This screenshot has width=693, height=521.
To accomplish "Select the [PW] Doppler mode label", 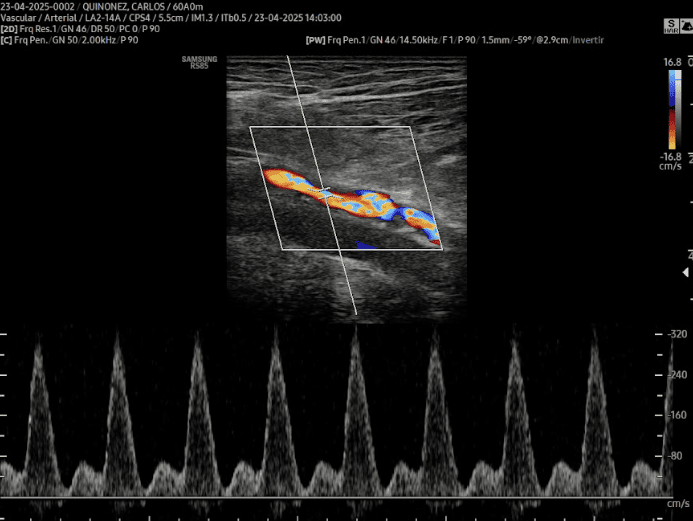I will point(317,40).
